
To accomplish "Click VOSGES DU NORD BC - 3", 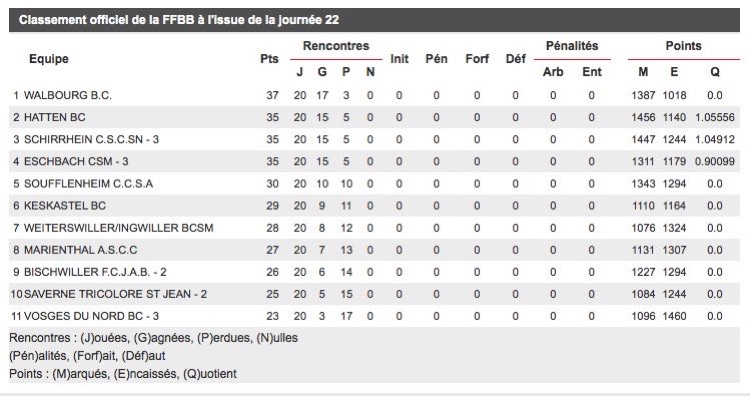I will click(x=91, y=316).
